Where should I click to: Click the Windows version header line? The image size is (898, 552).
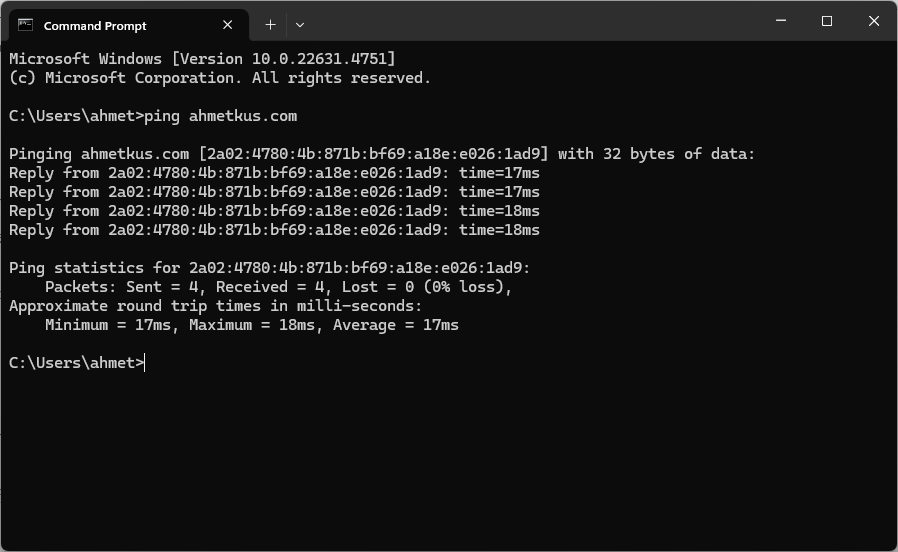click(x=202, y=58)
